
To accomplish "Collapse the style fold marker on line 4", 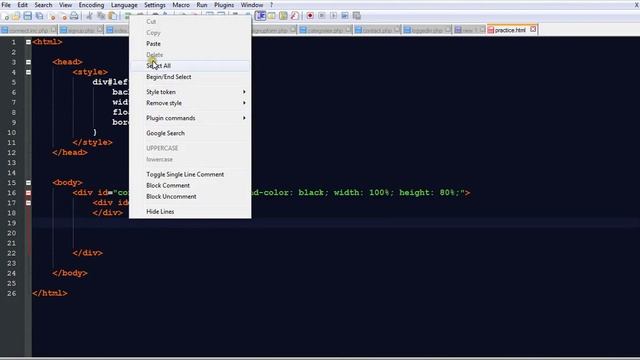I will coord(28,72).
